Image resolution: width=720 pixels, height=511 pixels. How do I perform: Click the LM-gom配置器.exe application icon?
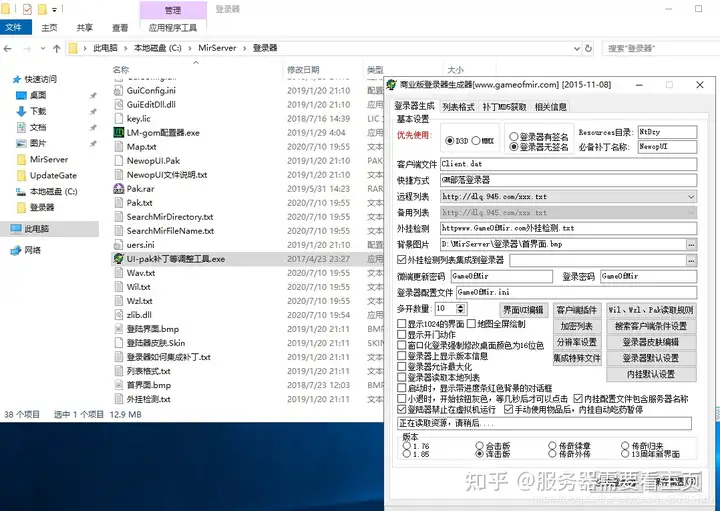point(118,133)
